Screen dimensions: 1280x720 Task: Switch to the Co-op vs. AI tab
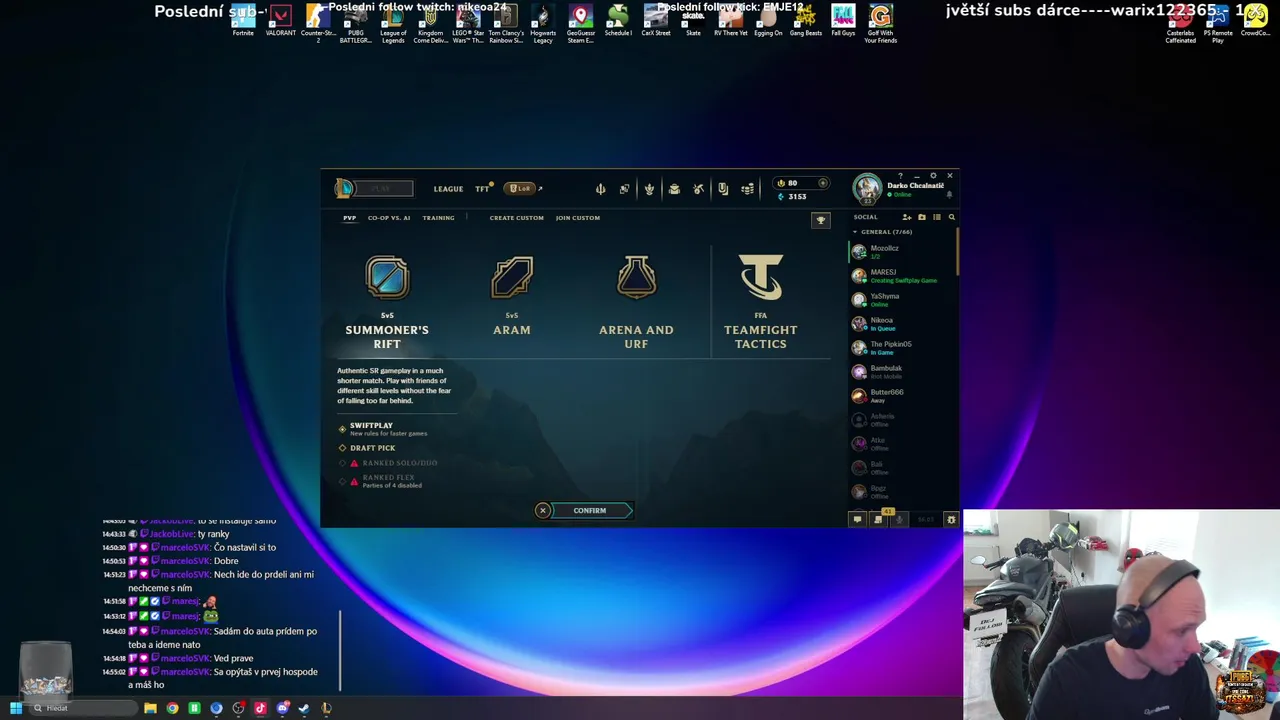click(389, 218)
